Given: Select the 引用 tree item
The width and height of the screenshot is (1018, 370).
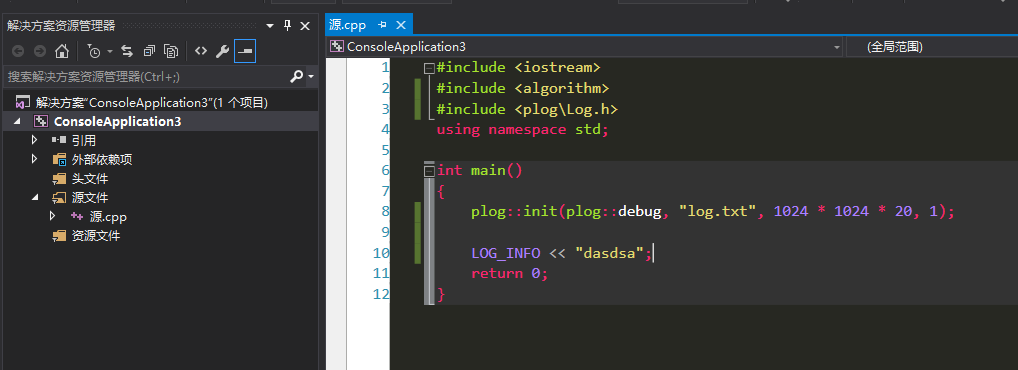Looking at the screenshot, I should coord(83,140).
